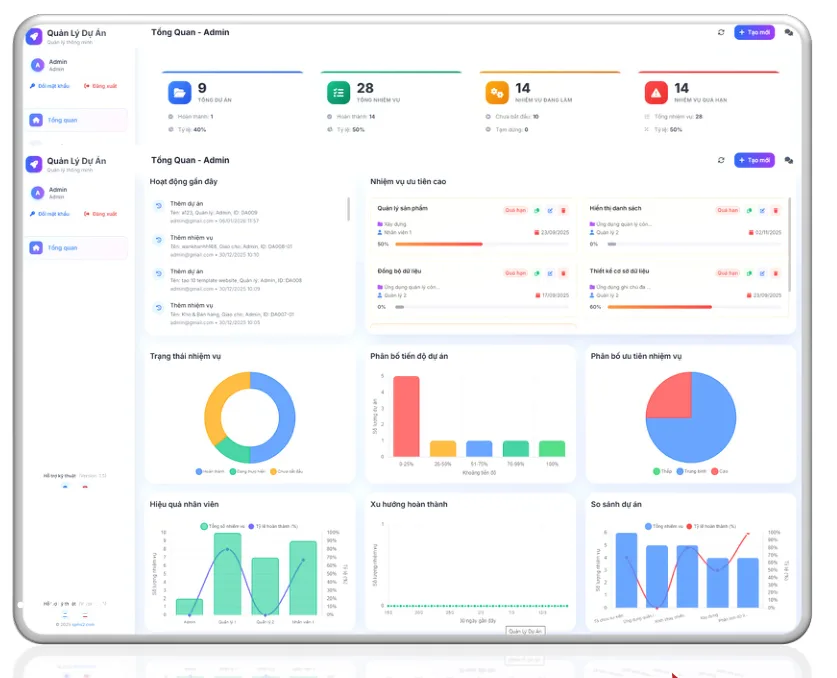Click the trash icon on the Thiết kế cơ sở dữ liệu task
Image resolution: width=837 pixels, height=678 pixels.
tap(776, 273)
